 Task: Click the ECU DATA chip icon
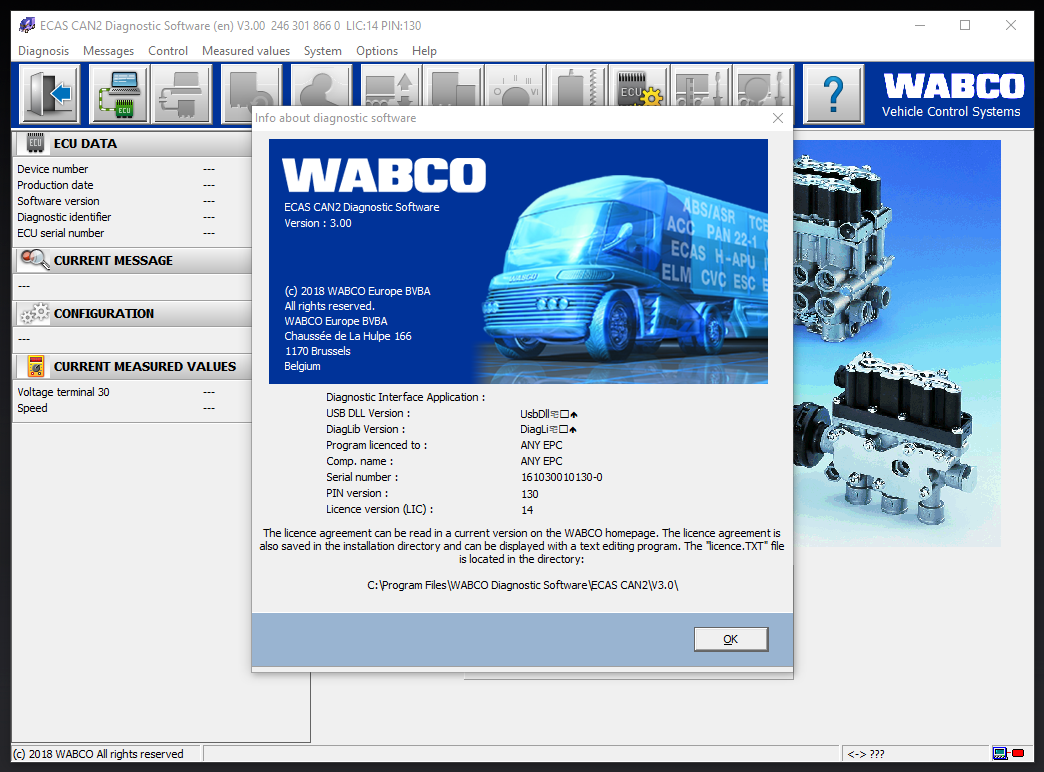click(x=35, y=143)
